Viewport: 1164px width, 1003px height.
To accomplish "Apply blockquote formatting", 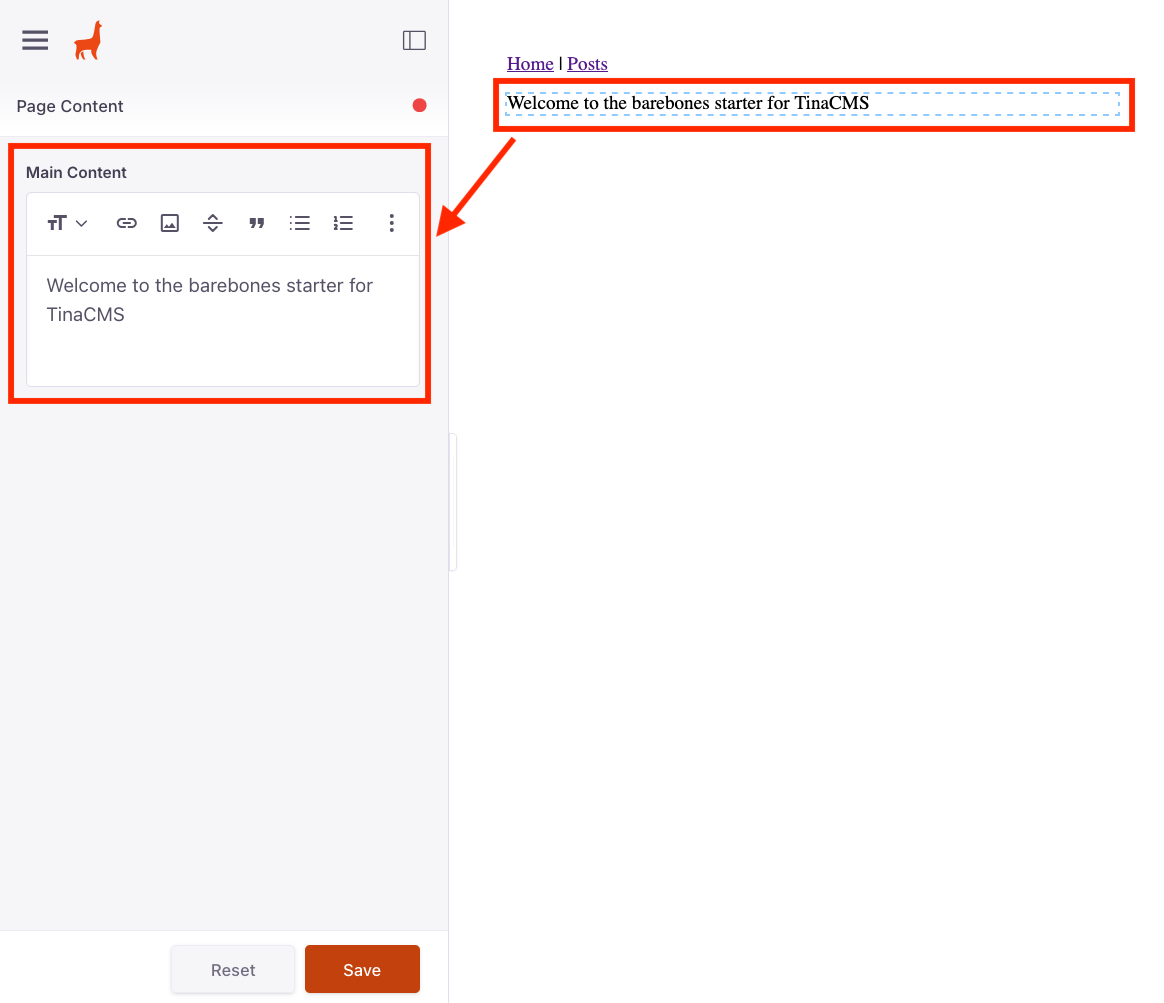I will click(x=256, y=223).
